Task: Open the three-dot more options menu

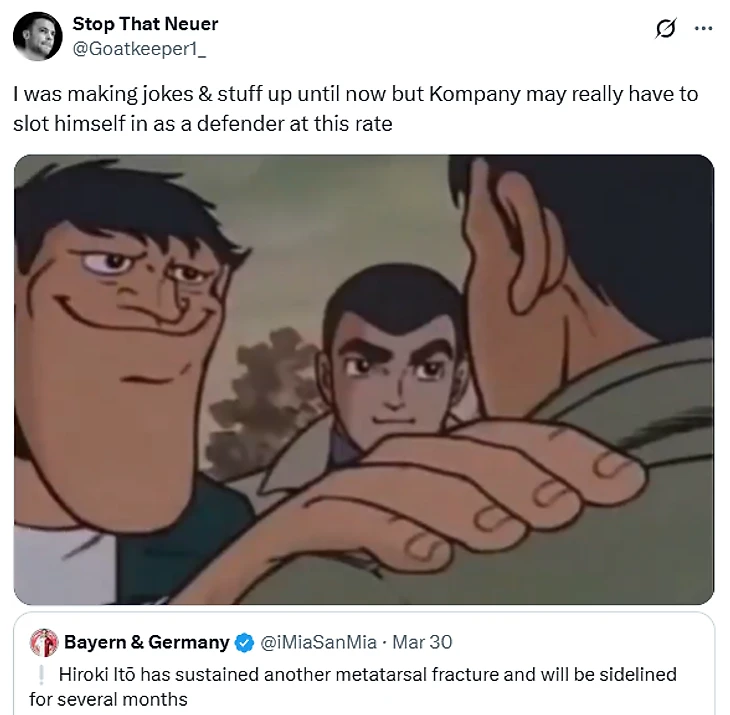Action: point(703,28)
